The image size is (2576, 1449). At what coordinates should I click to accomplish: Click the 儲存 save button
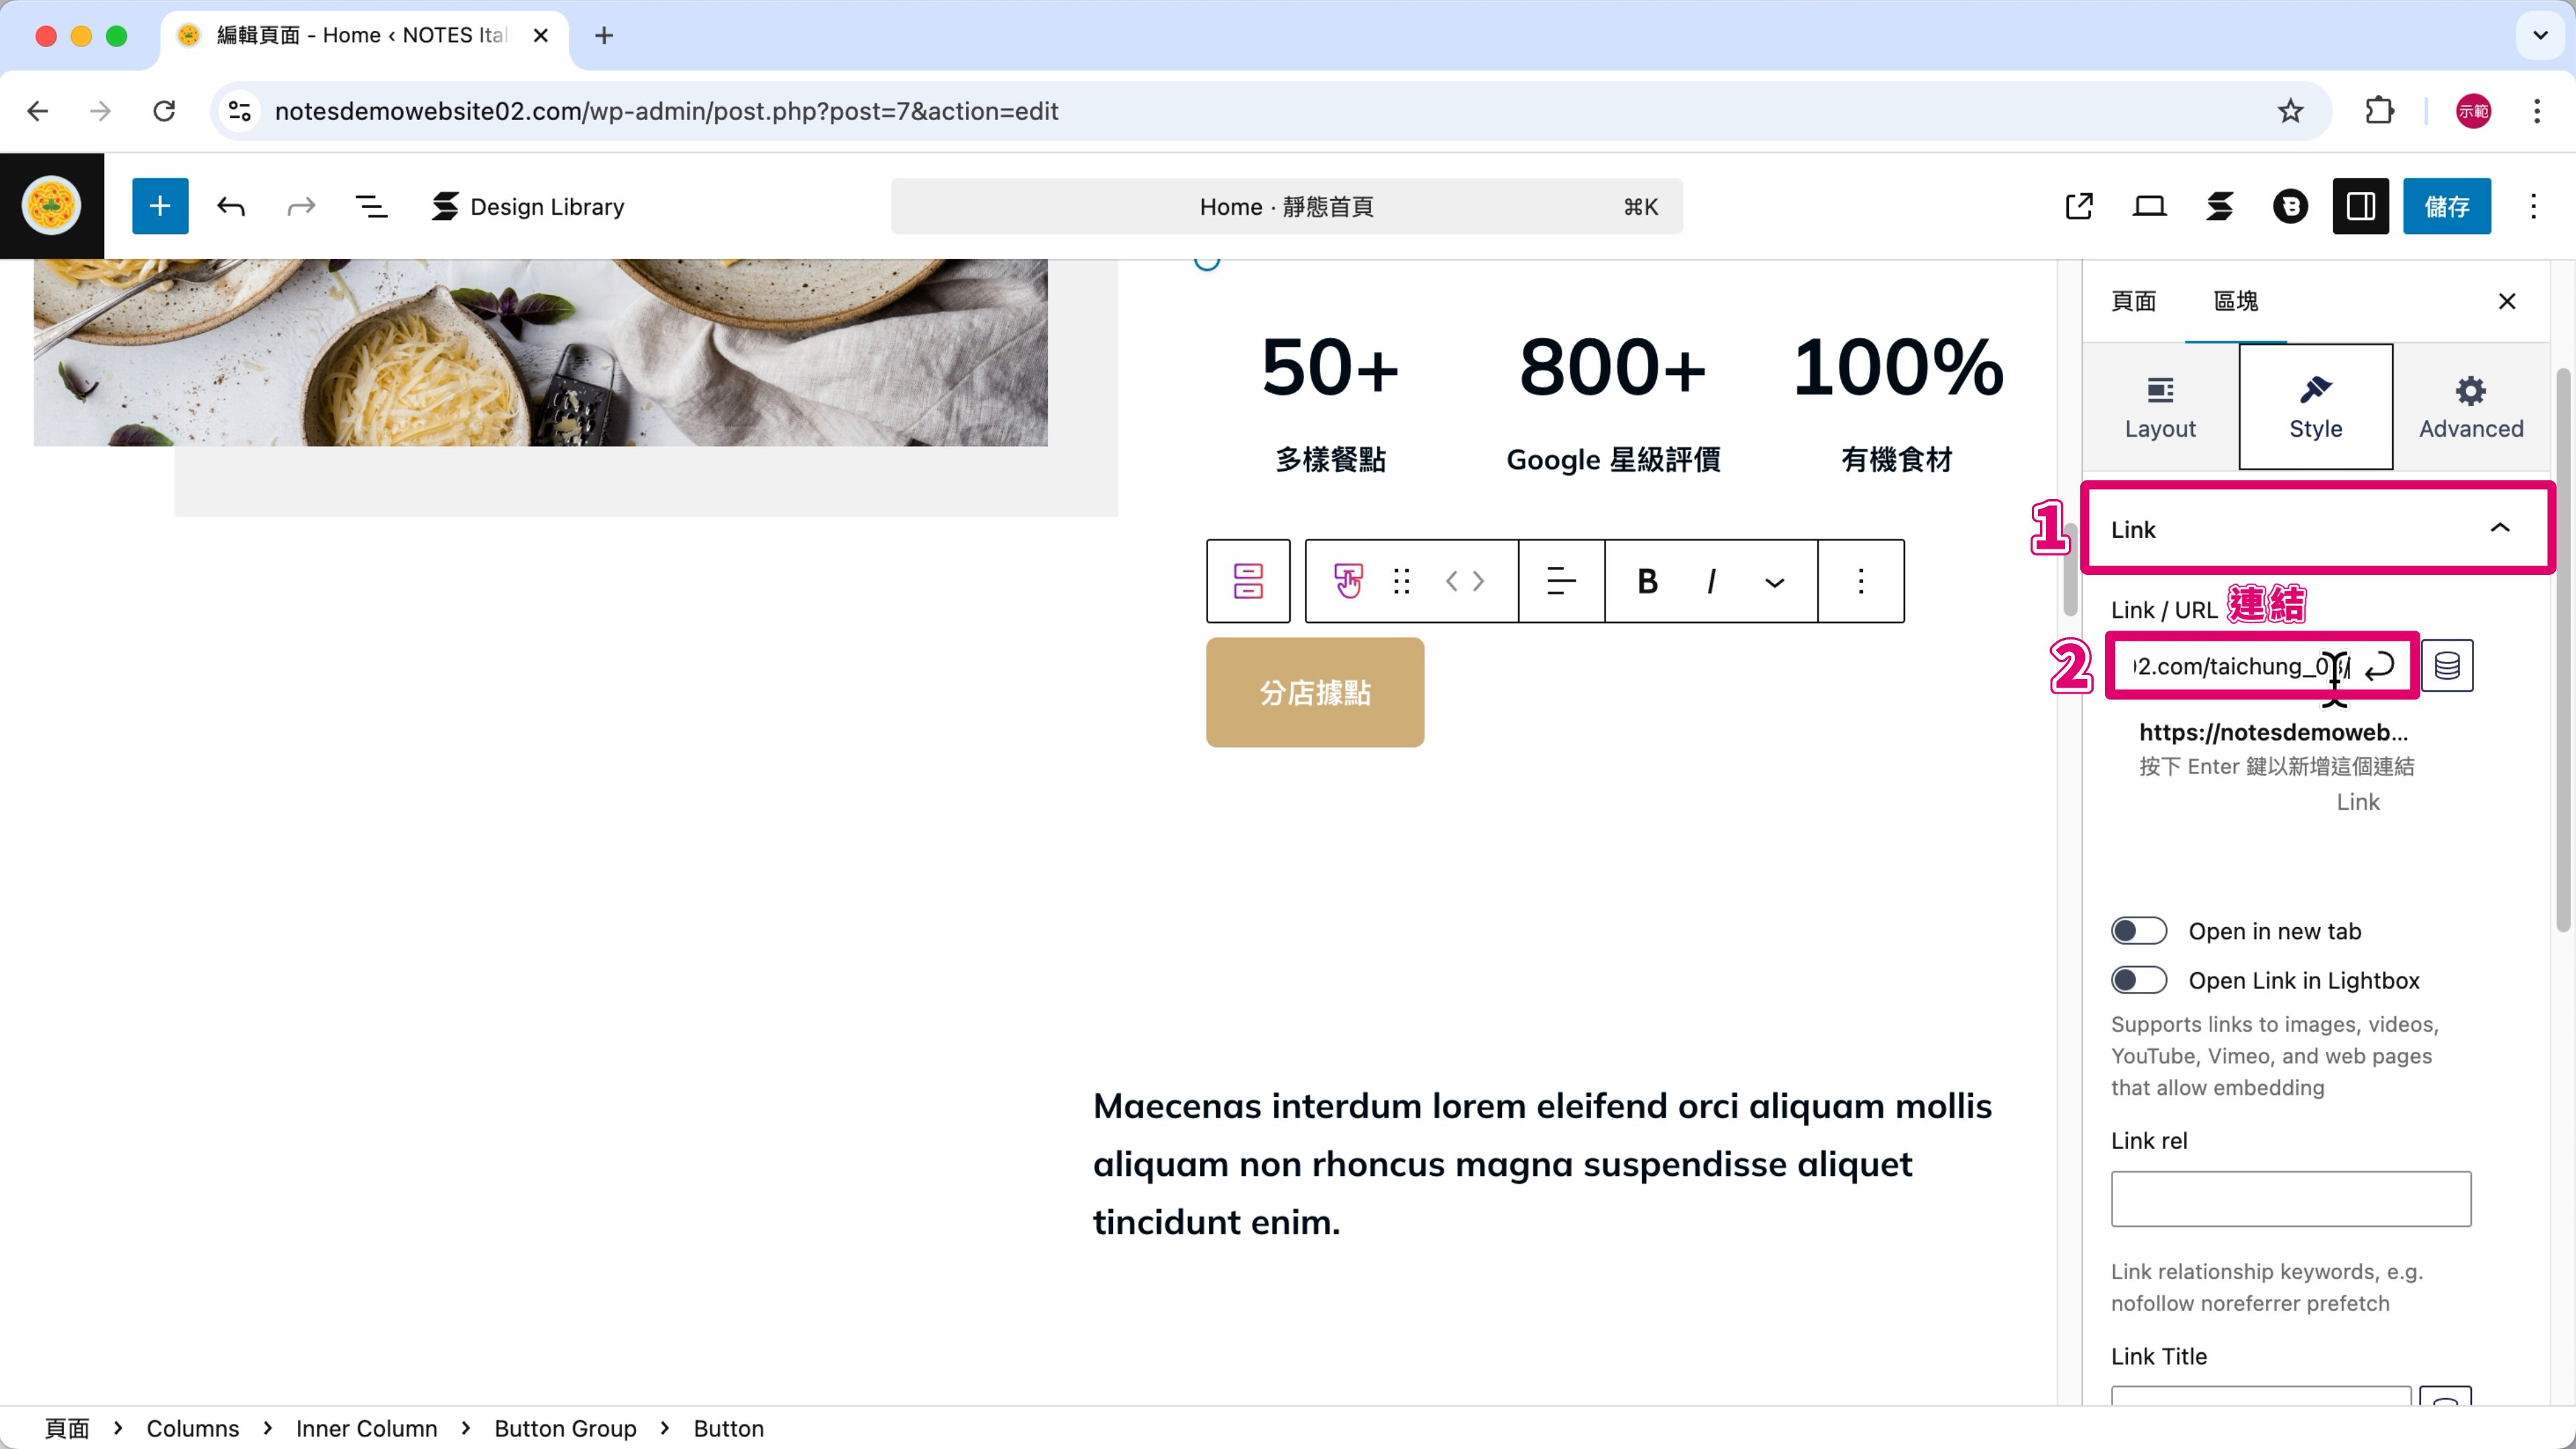pos(2446,206)
